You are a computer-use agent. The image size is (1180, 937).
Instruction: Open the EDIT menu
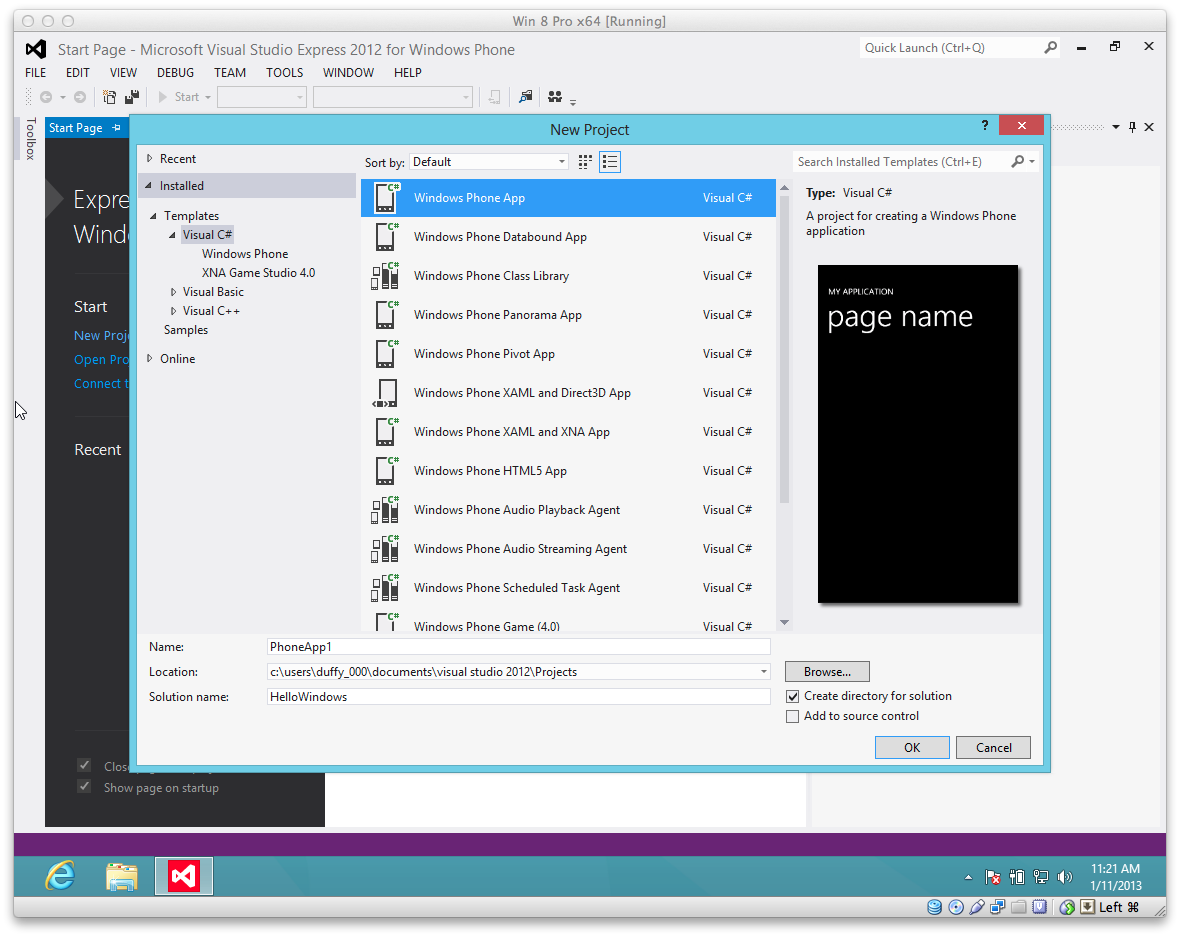point(78,73)
